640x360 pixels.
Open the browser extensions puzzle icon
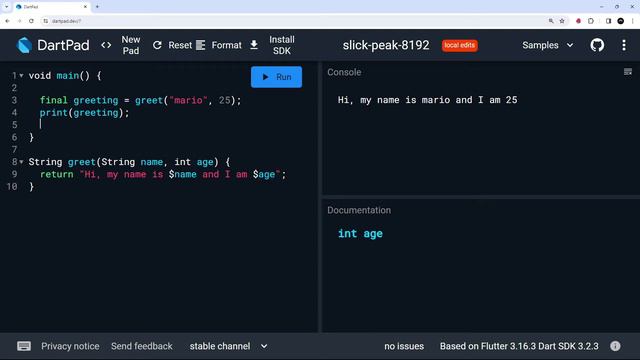[591, 21]
